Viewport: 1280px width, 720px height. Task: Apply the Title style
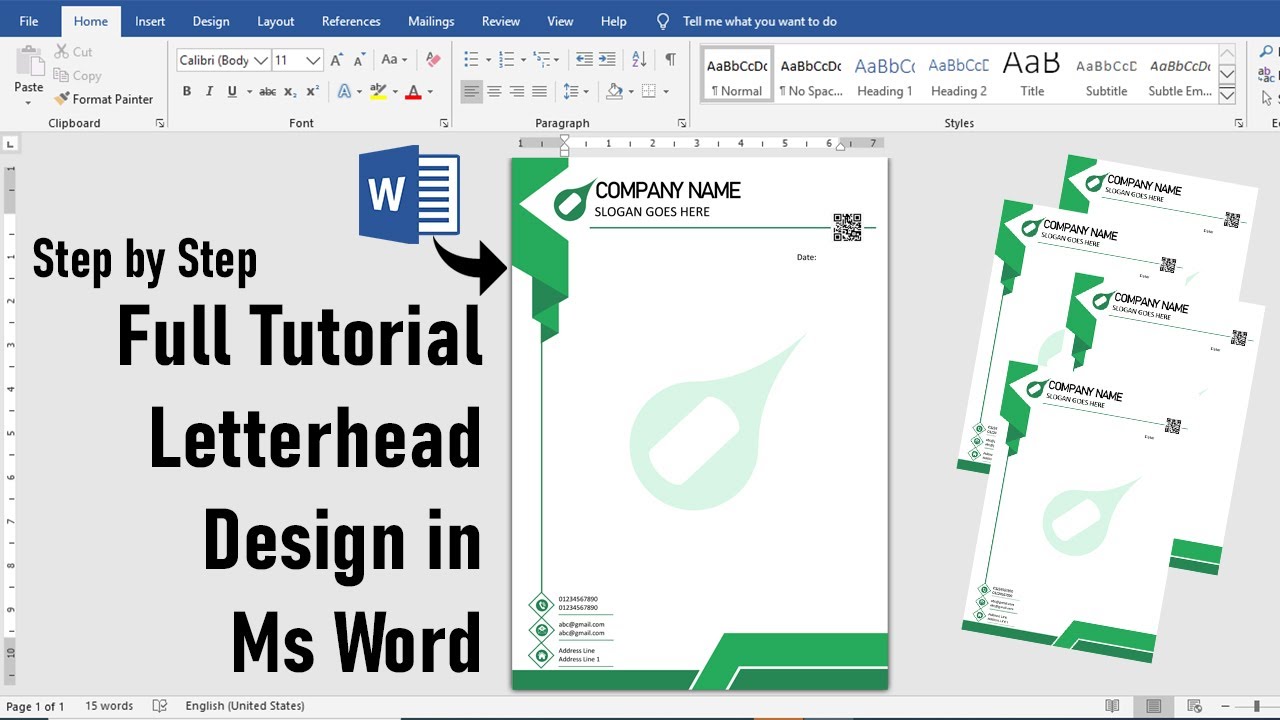pos(1032,75)
